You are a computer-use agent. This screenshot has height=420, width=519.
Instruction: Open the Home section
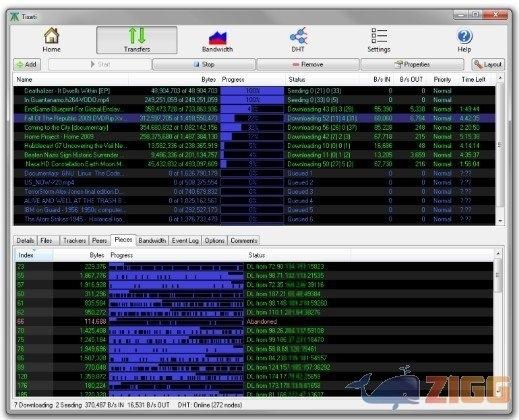pos(52,40)
